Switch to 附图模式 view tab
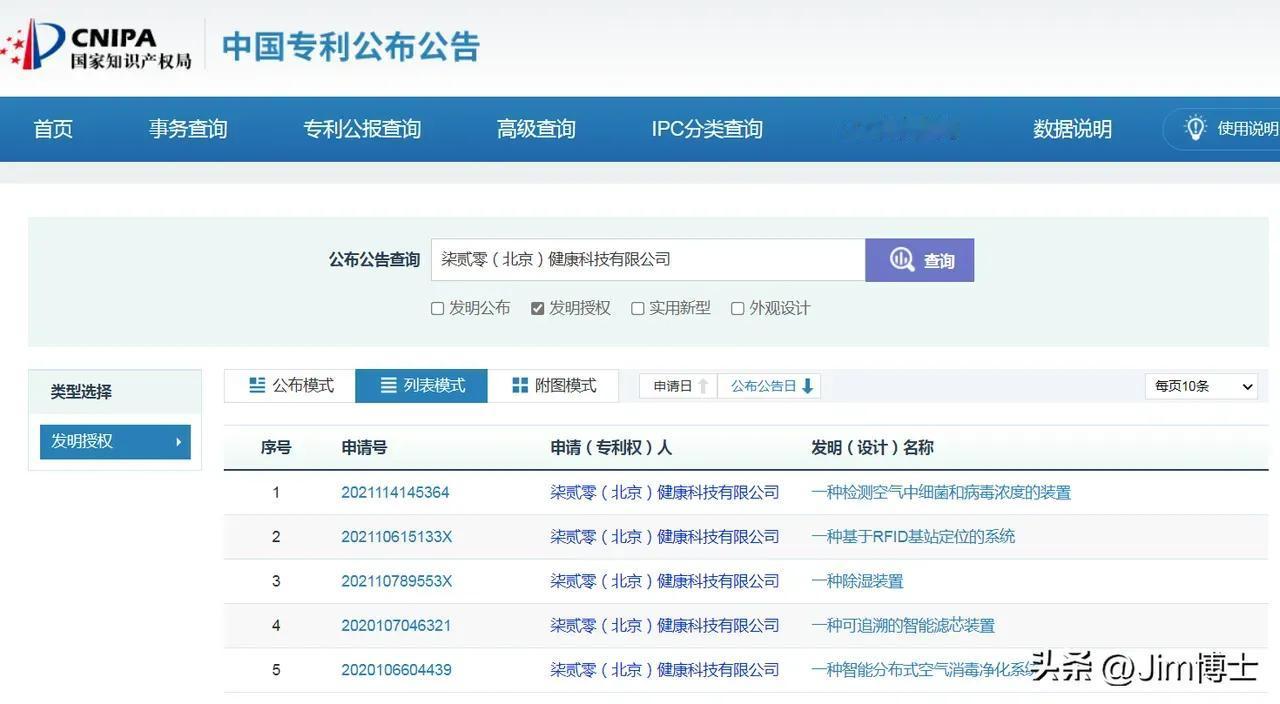This screenshot has height=704, width=1280. tap(553, 386)
